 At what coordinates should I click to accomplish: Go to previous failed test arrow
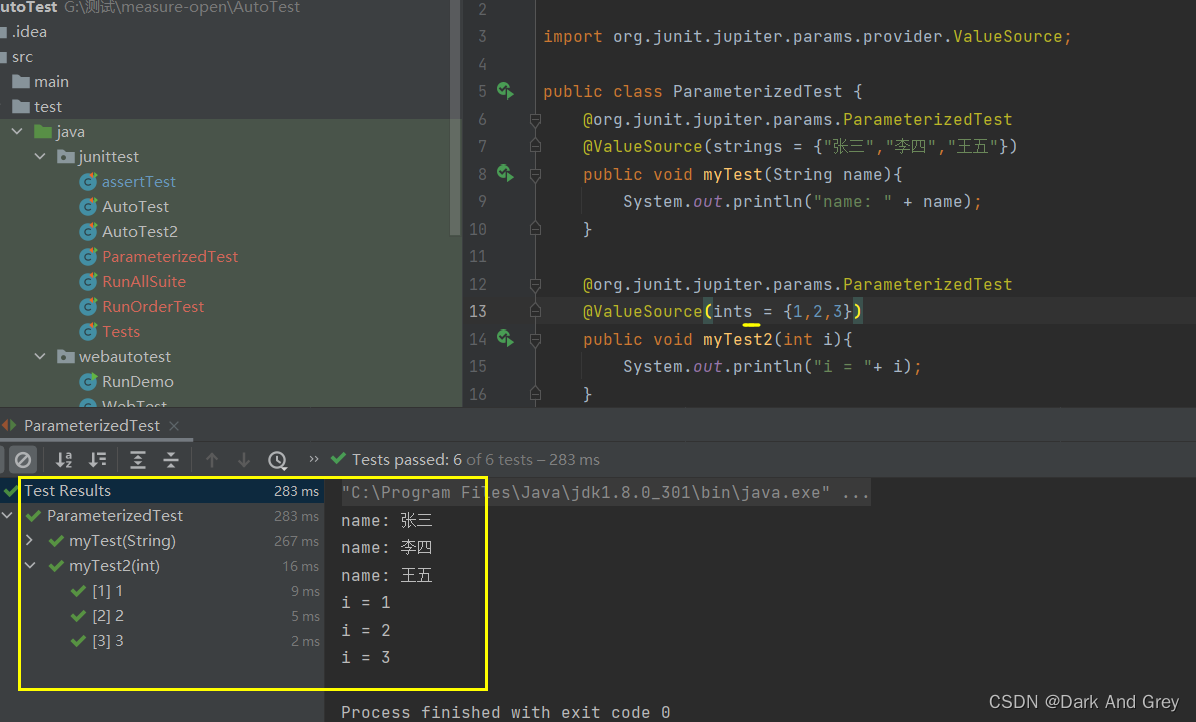[212, 460]
